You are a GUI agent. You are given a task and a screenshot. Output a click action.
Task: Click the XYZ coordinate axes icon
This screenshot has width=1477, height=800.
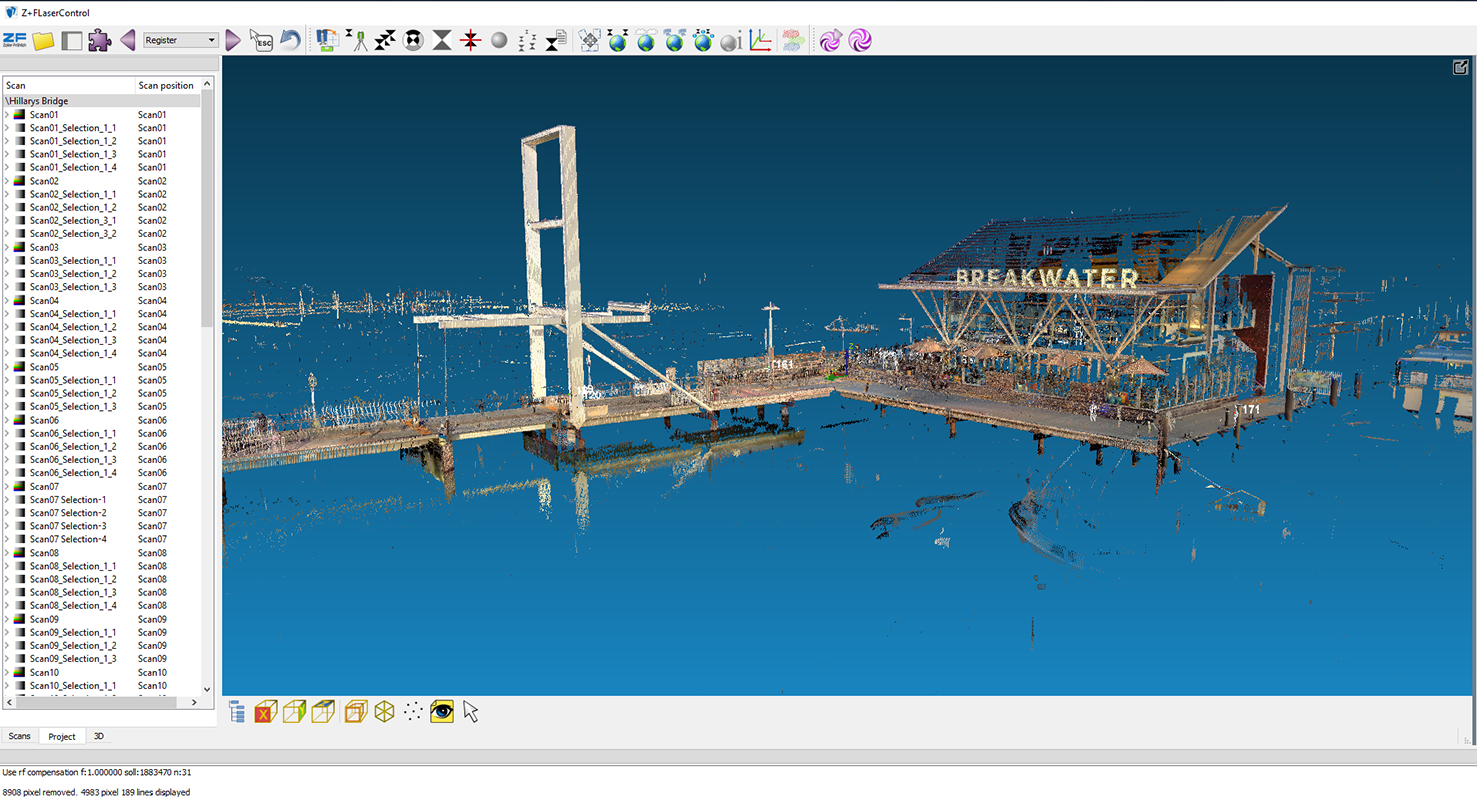click(760, 41)
